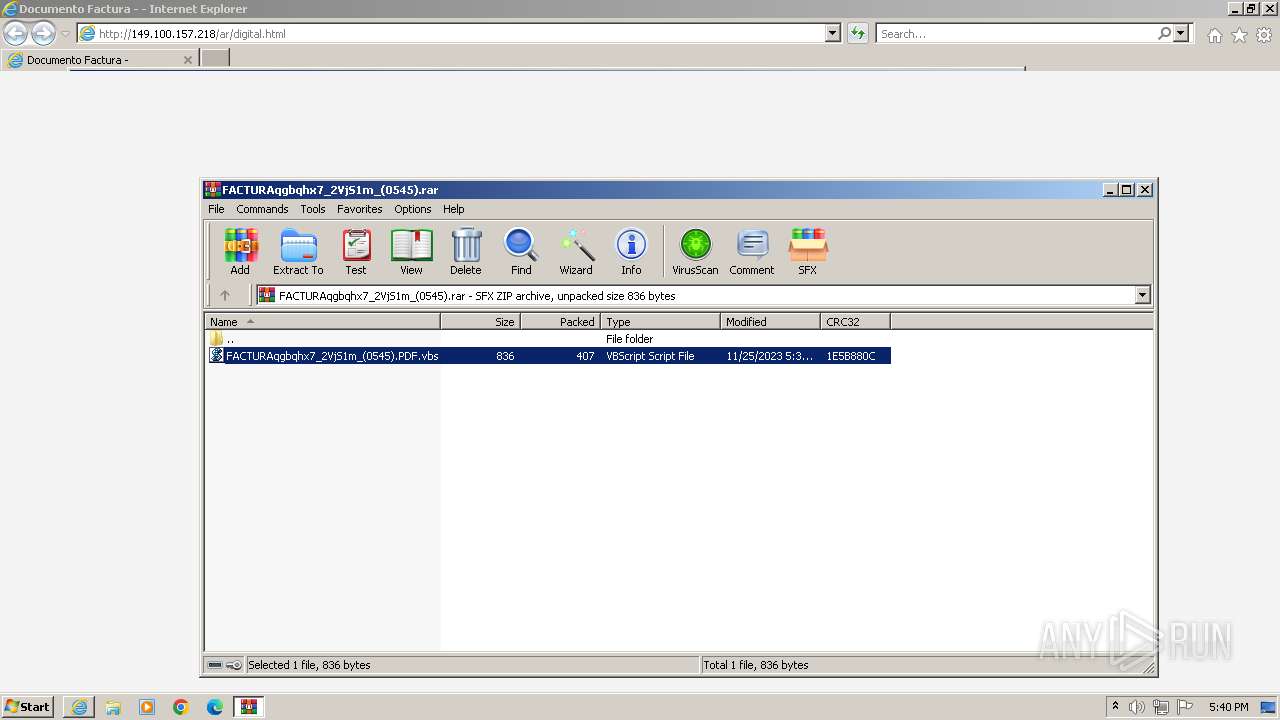Click the archive path text field
The height and width of the screenshot is (720, 1280).
tap(695, 295)
